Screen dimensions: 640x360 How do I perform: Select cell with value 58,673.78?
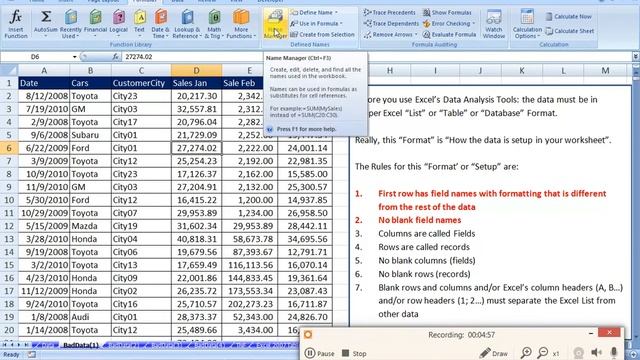pyautogui.click(x=249, y=239)
